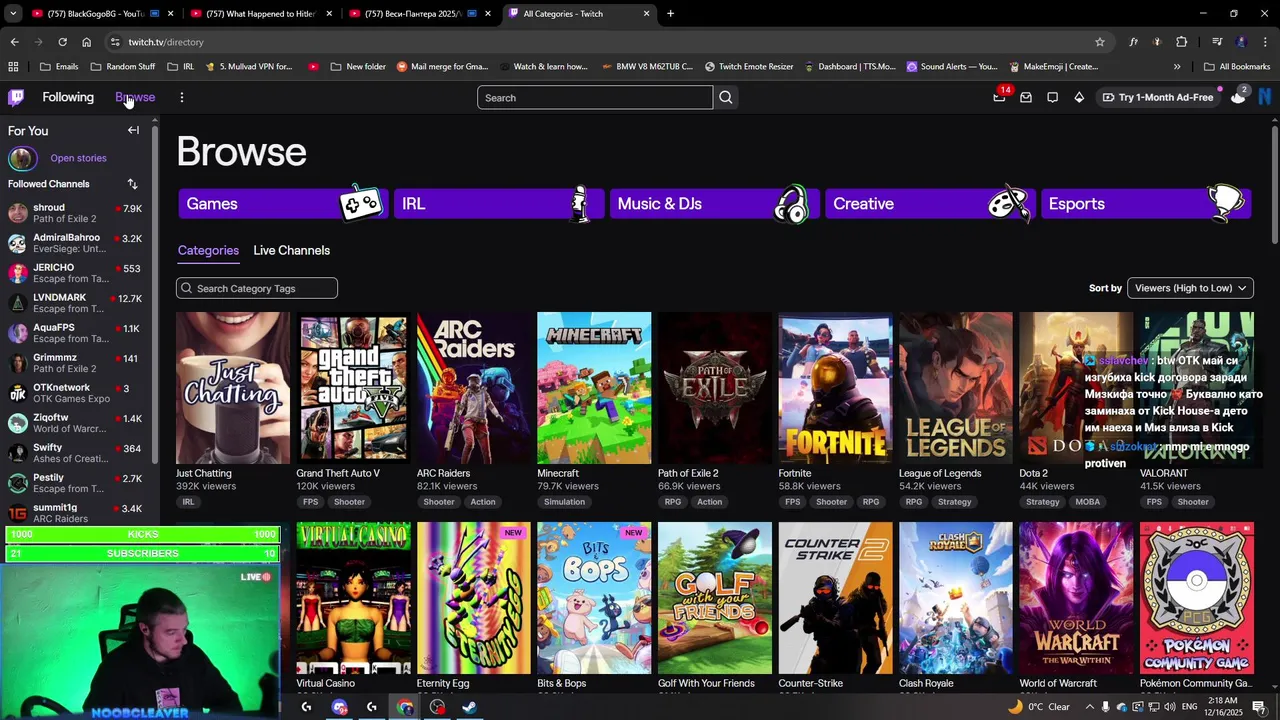The width and height of the screenshot is (1280, 720).
Task: Open Music & DJs category banner
Action: pyautogui.click(x=715, y=203)
